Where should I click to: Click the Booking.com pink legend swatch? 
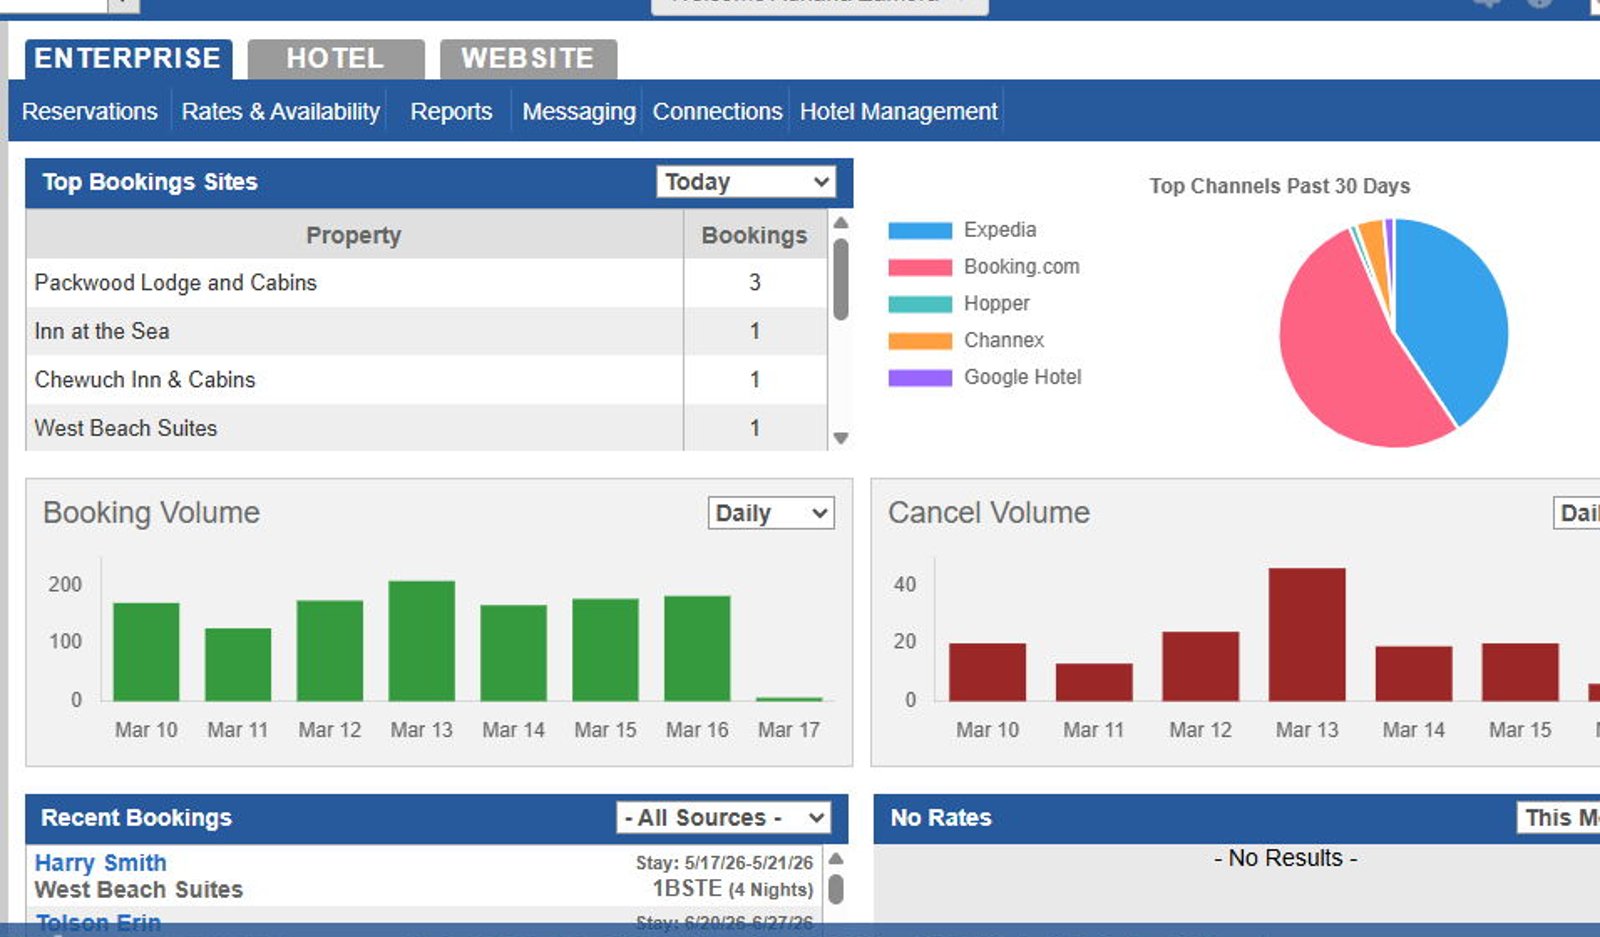pyautogui.click(x=920, y=267)
